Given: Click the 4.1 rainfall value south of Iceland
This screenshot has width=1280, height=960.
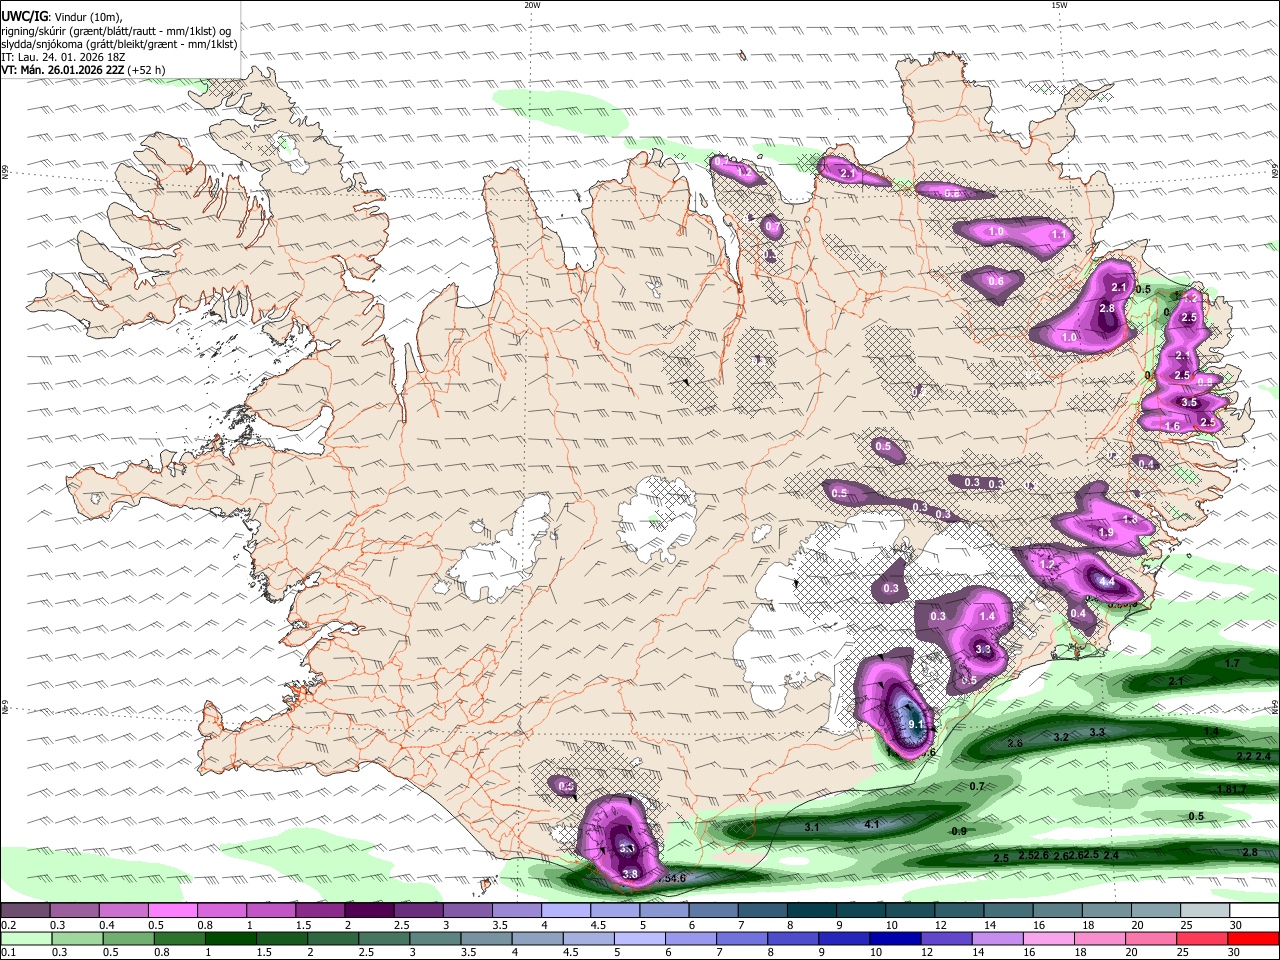Looking at the screenshot, I should click(x=871, y=824).
